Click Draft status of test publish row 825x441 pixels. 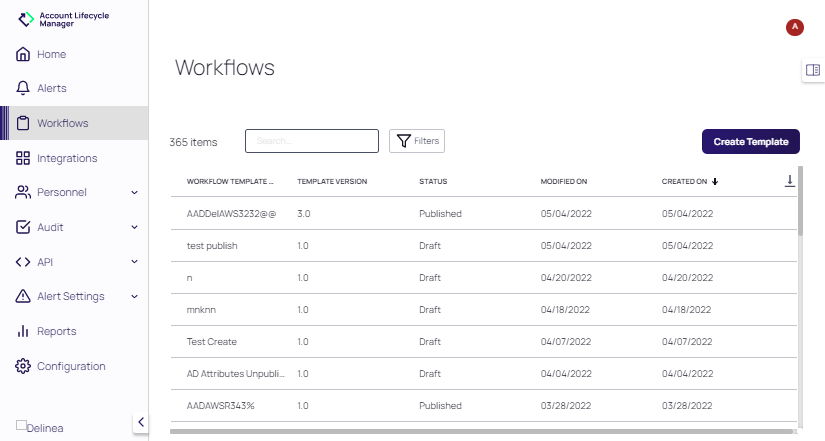tap(430, 246)
